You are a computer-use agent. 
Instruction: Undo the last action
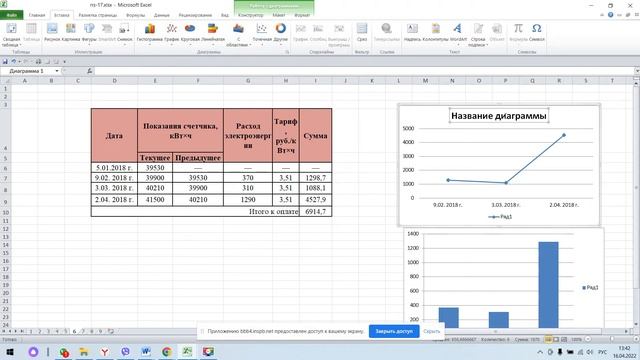point(13,62)
